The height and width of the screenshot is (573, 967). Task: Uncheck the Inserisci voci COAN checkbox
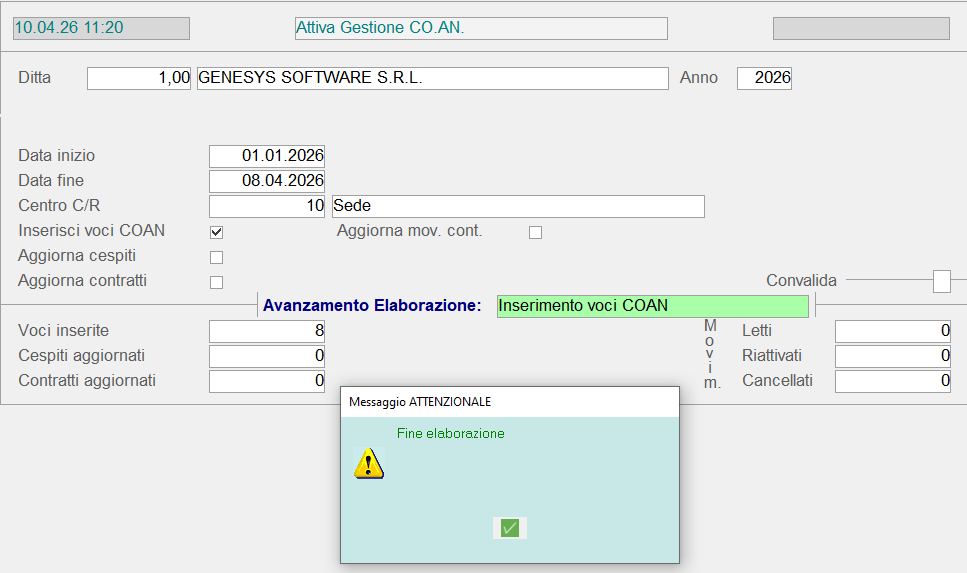[x=216, y=232]
